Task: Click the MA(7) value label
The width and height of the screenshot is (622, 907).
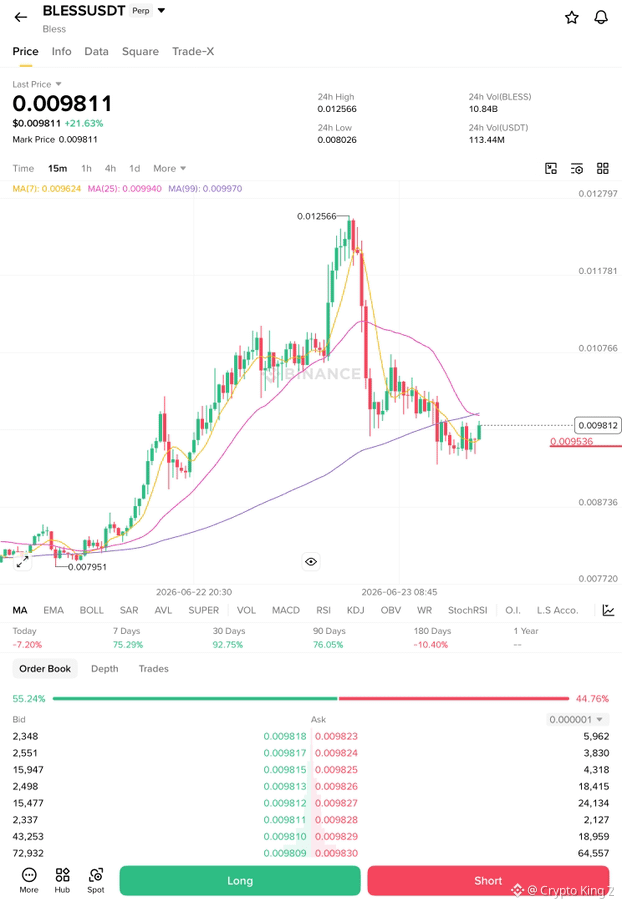Action: 47,189
